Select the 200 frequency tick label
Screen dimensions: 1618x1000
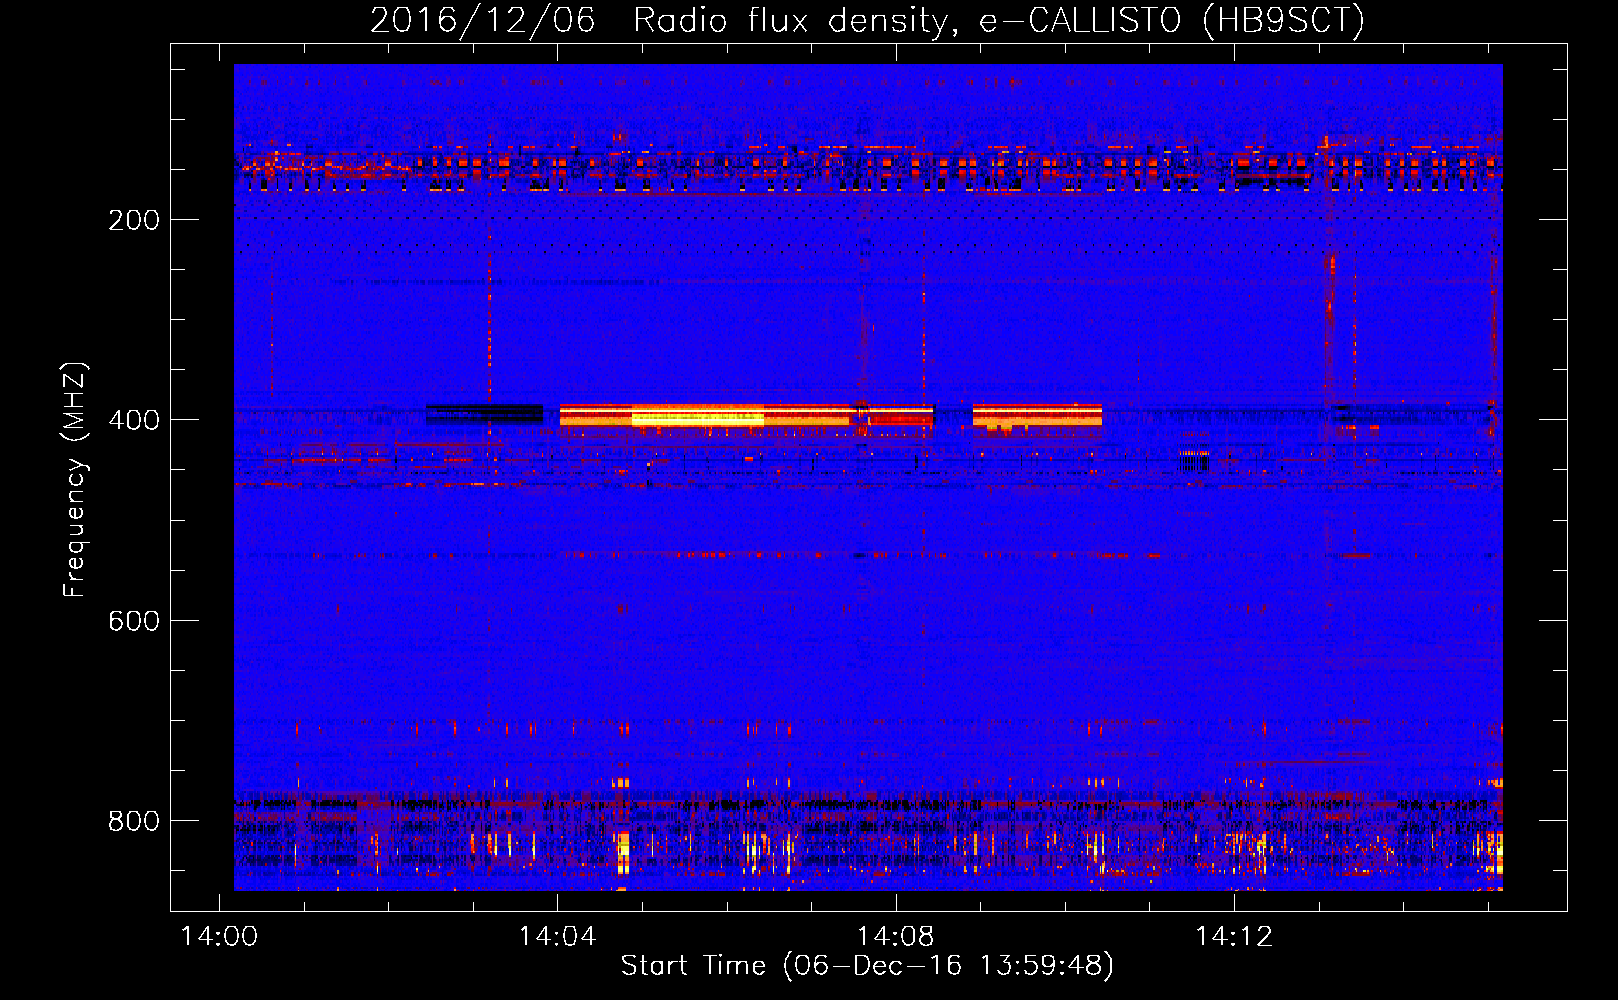134,220
